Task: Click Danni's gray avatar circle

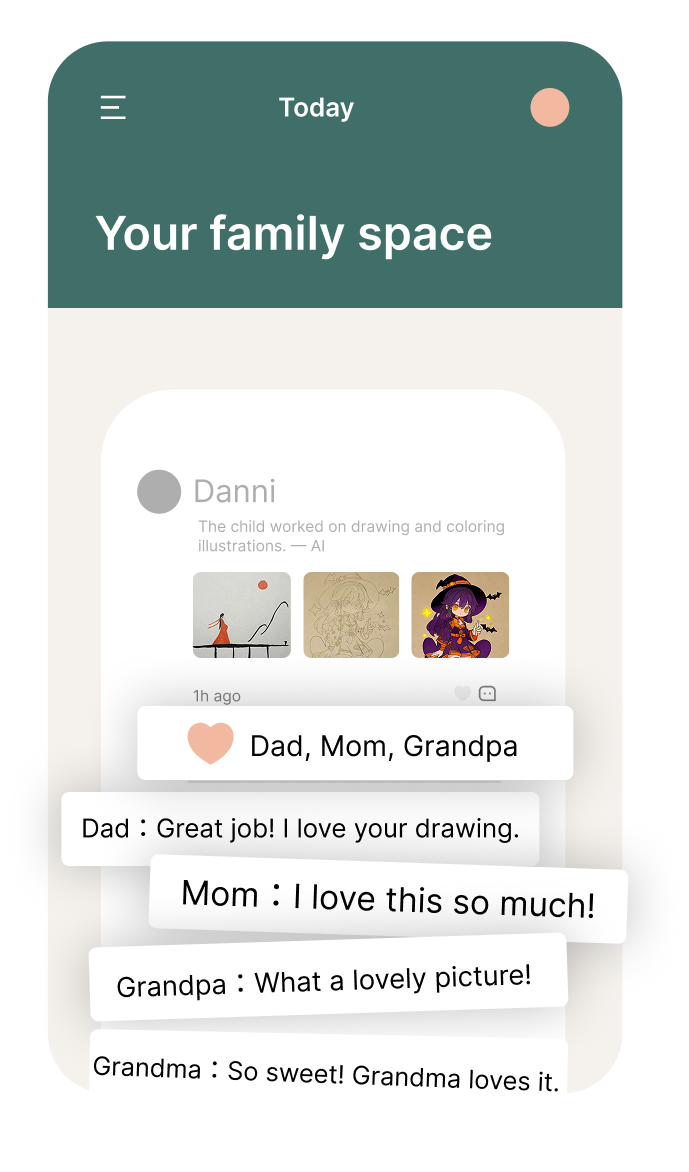Action: pos(159,492)
